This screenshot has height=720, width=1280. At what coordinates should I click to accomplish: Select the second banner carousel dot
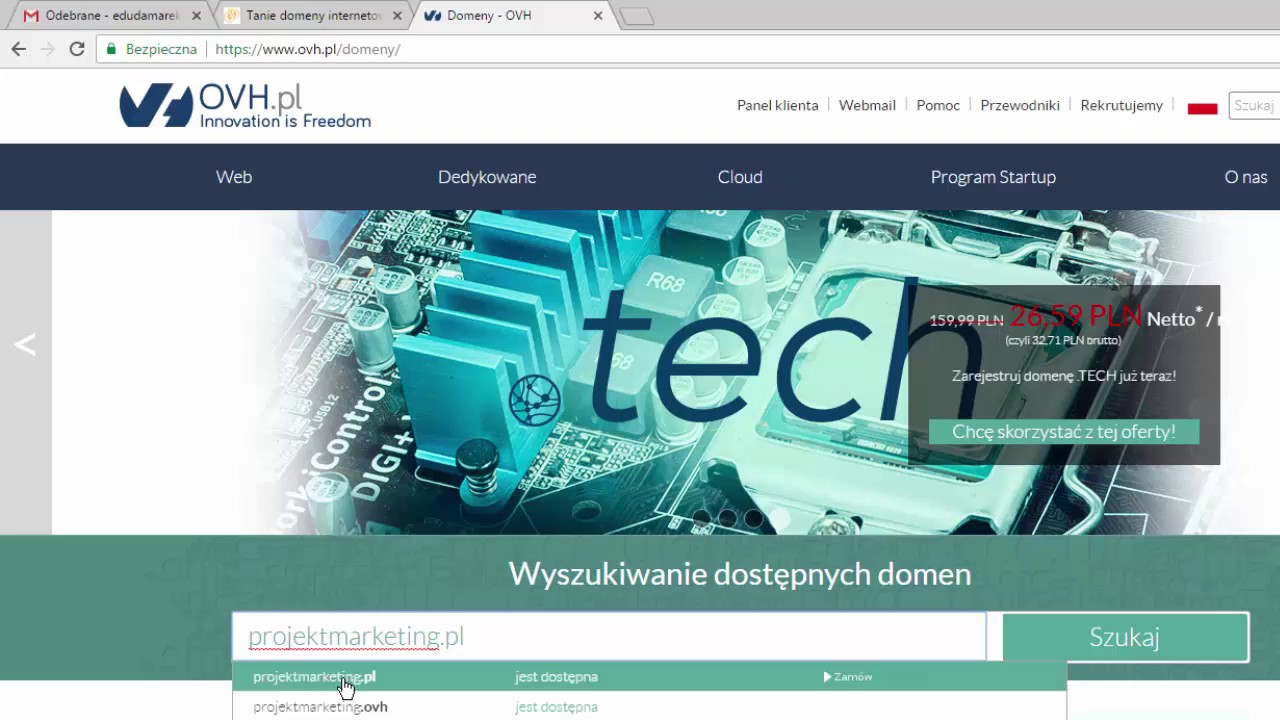tap(728, 518)
